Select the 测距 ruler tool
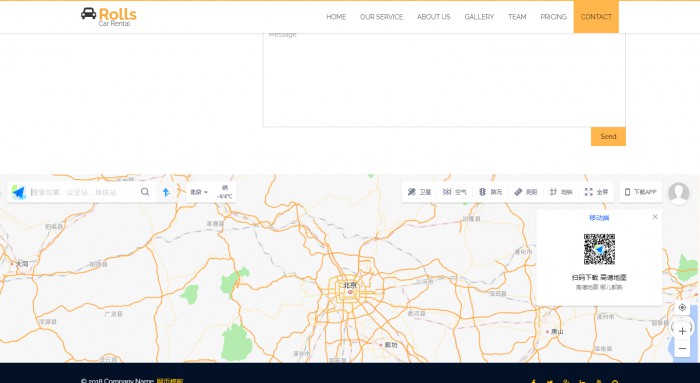Image resolution: width=700 pixels, height=383 pixels. pos(525,192)
